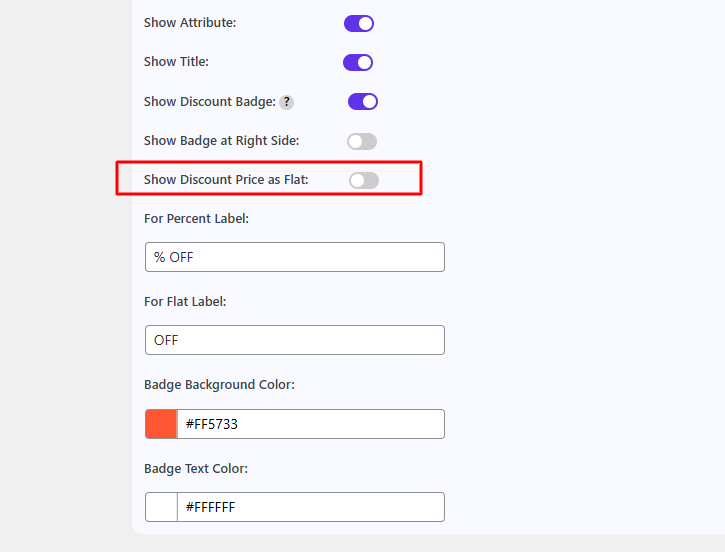The height and width of the screenshot is (552, 725).
Task: Turn off the Show Title switch
Action: tap(358, 63)
